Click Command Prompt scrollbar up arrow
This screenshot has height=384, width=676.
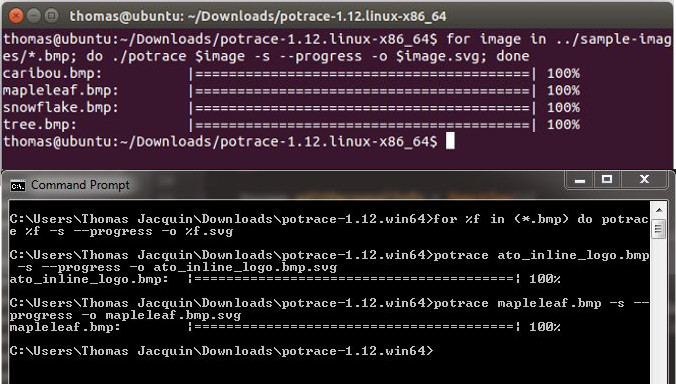point(658,210)
